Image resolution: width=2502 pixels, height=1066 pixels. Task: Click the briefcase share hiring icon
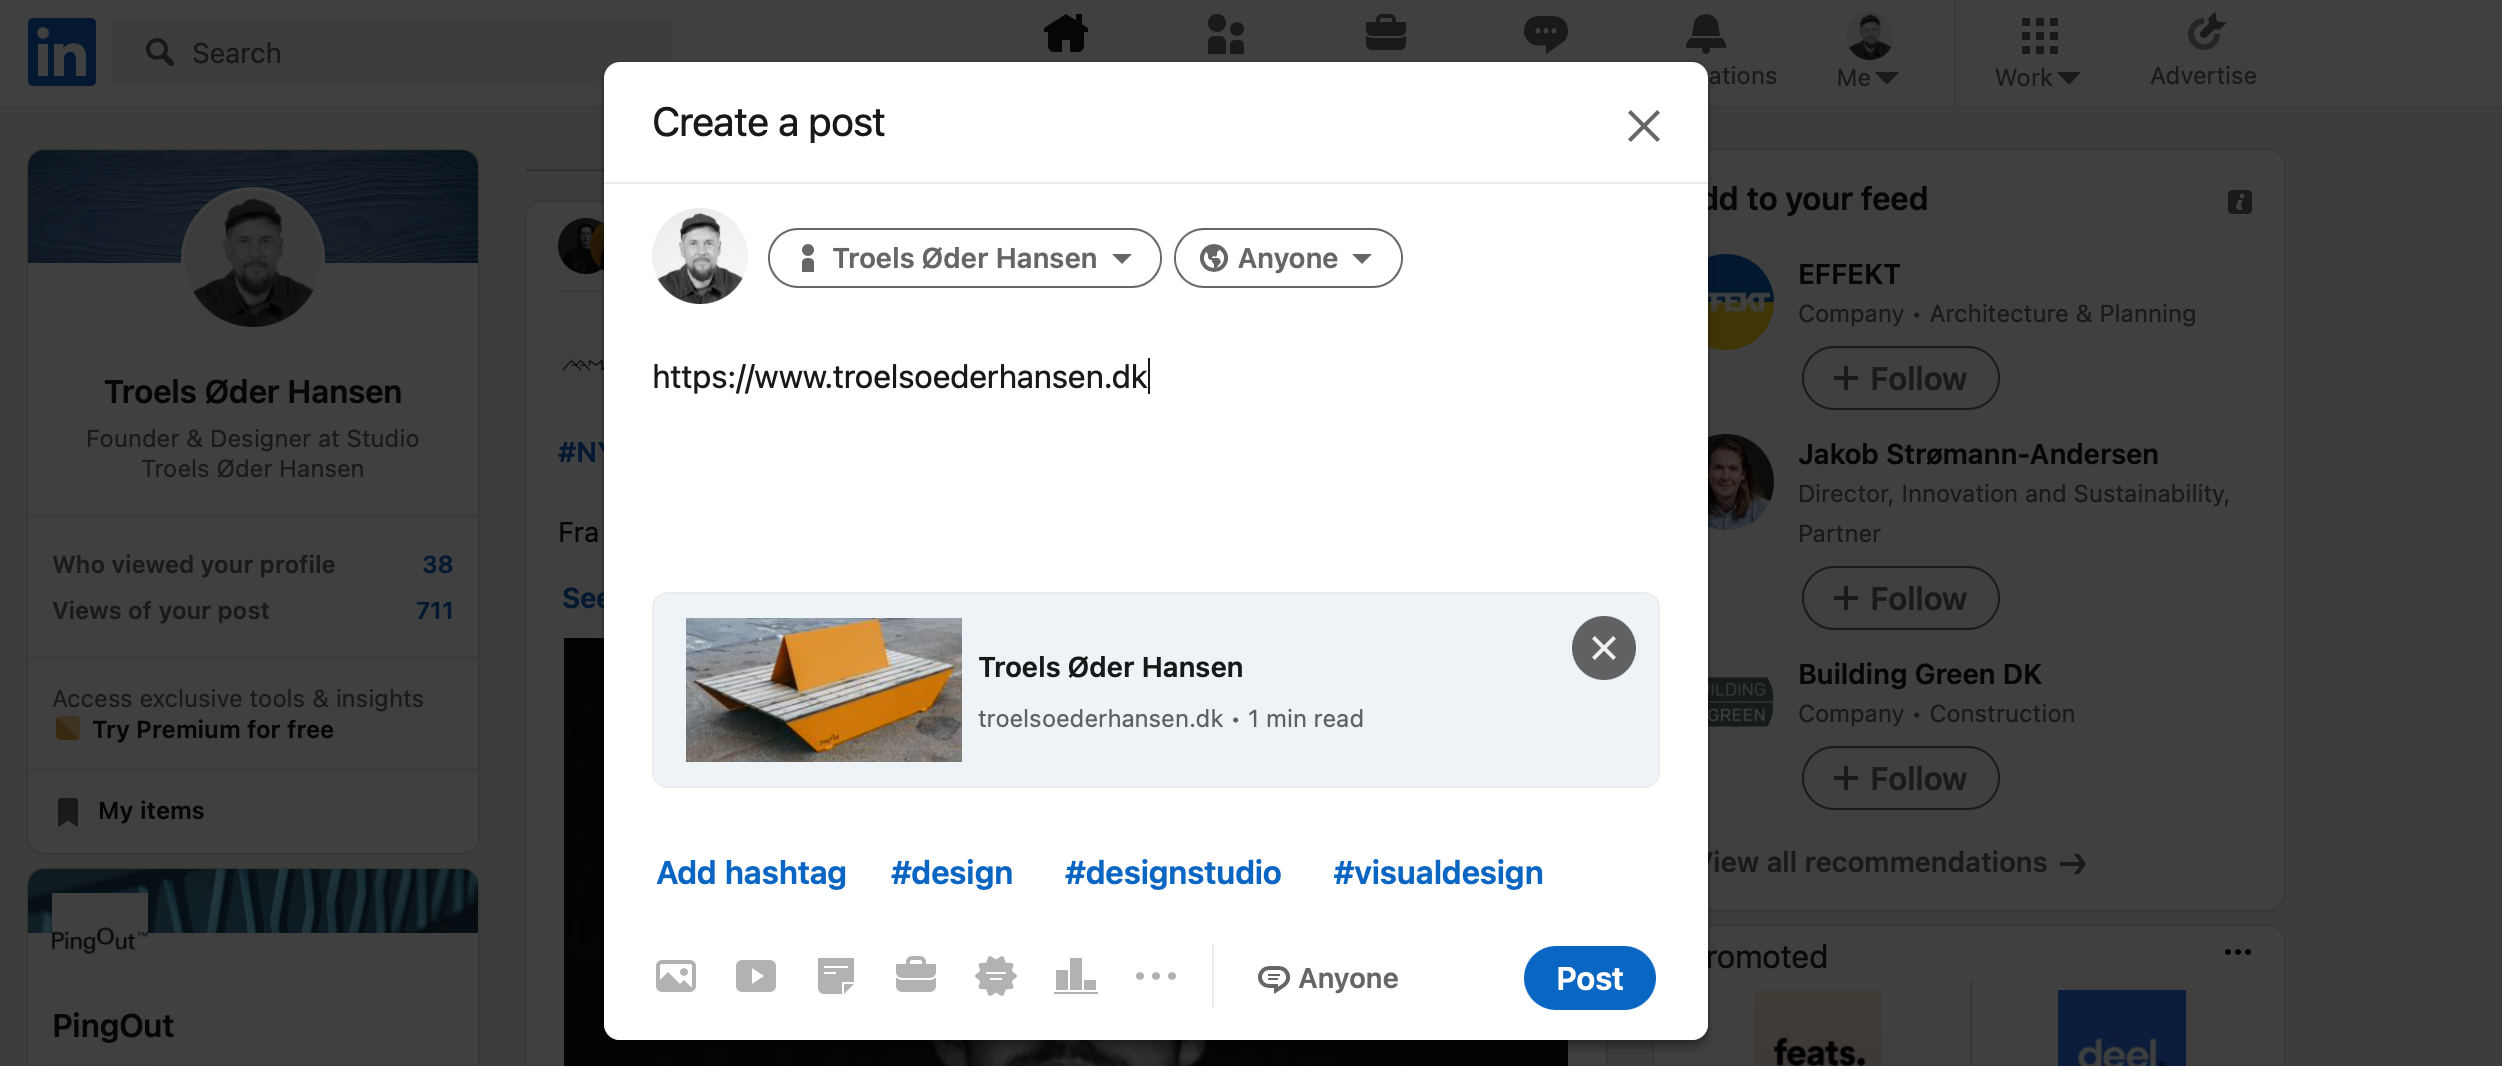916,976
